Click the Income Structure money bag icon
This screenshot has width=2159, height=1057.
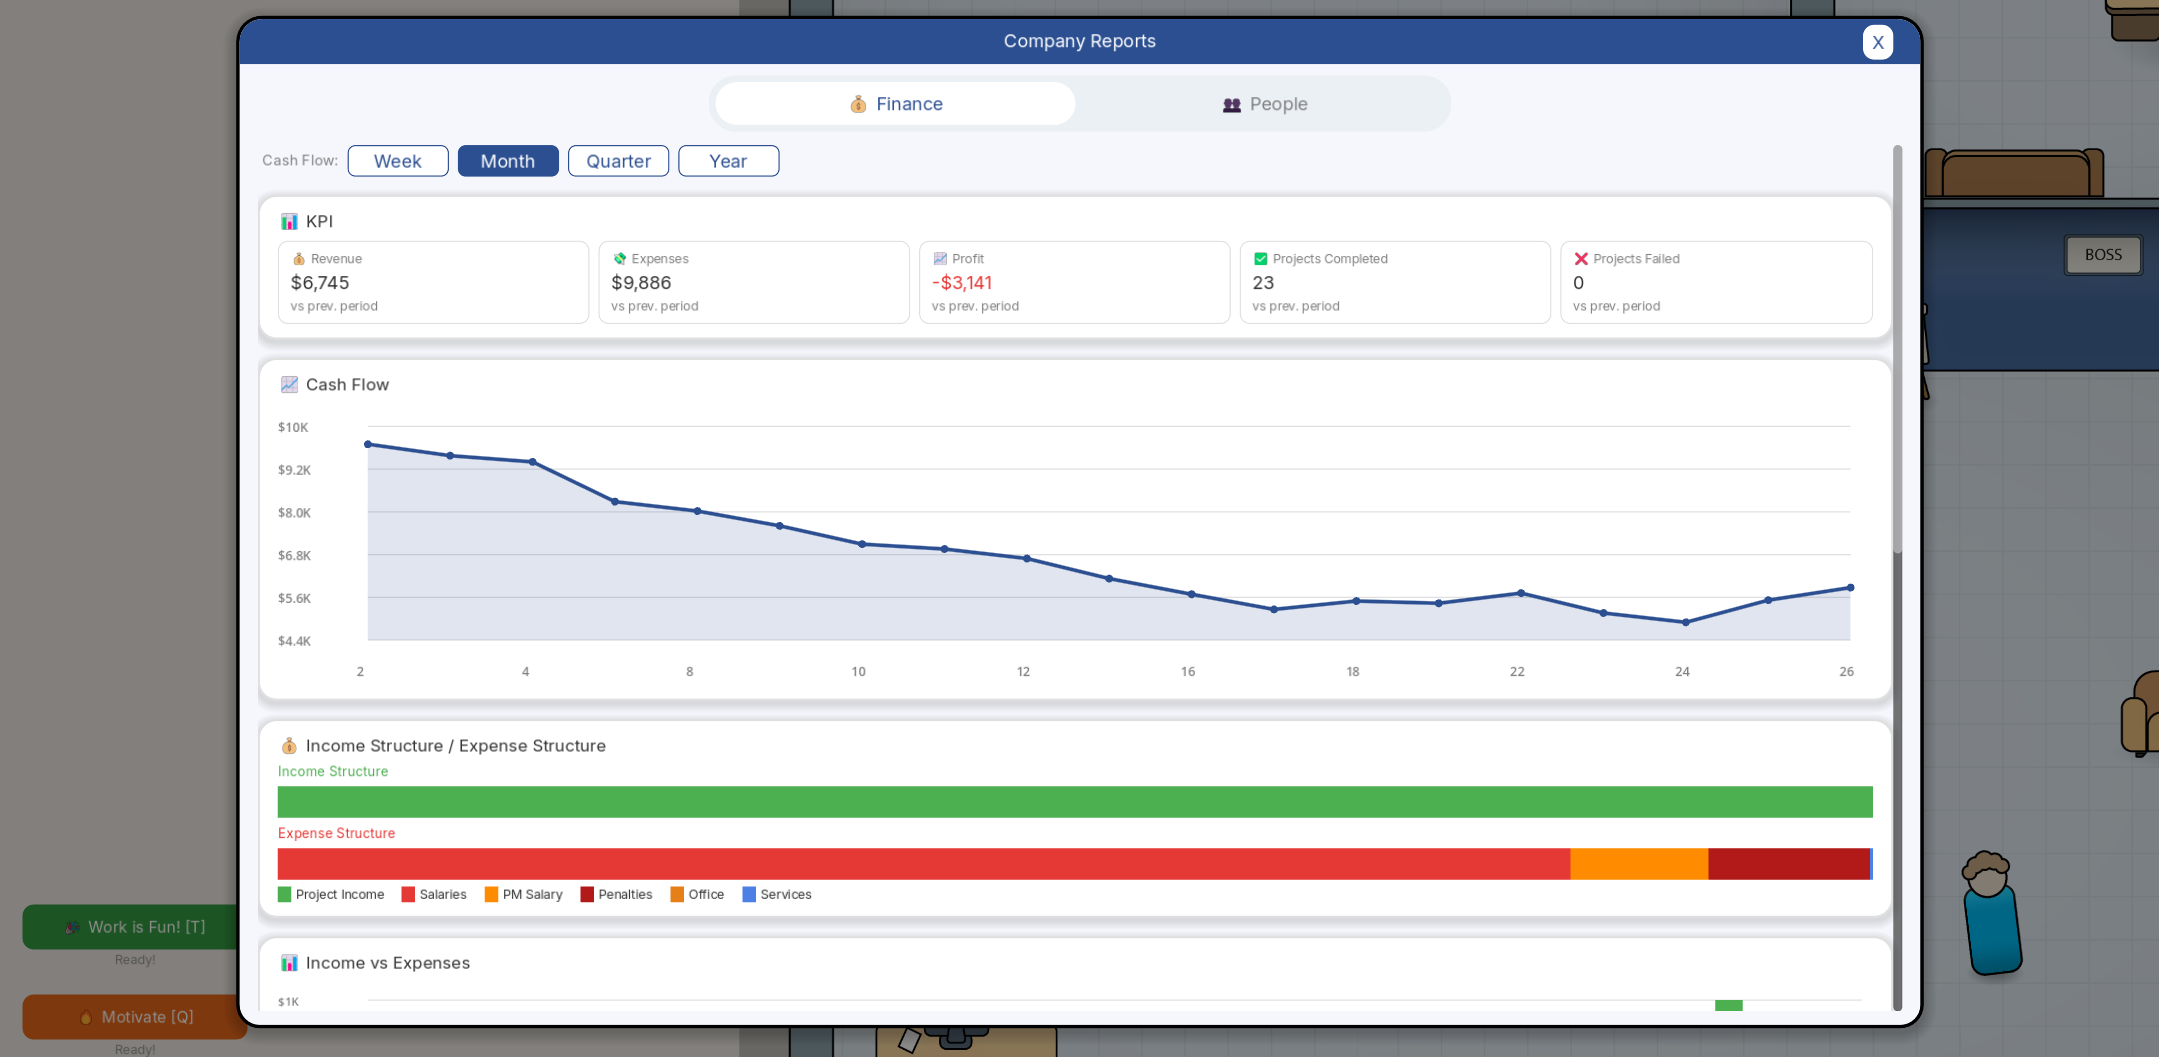289,746
